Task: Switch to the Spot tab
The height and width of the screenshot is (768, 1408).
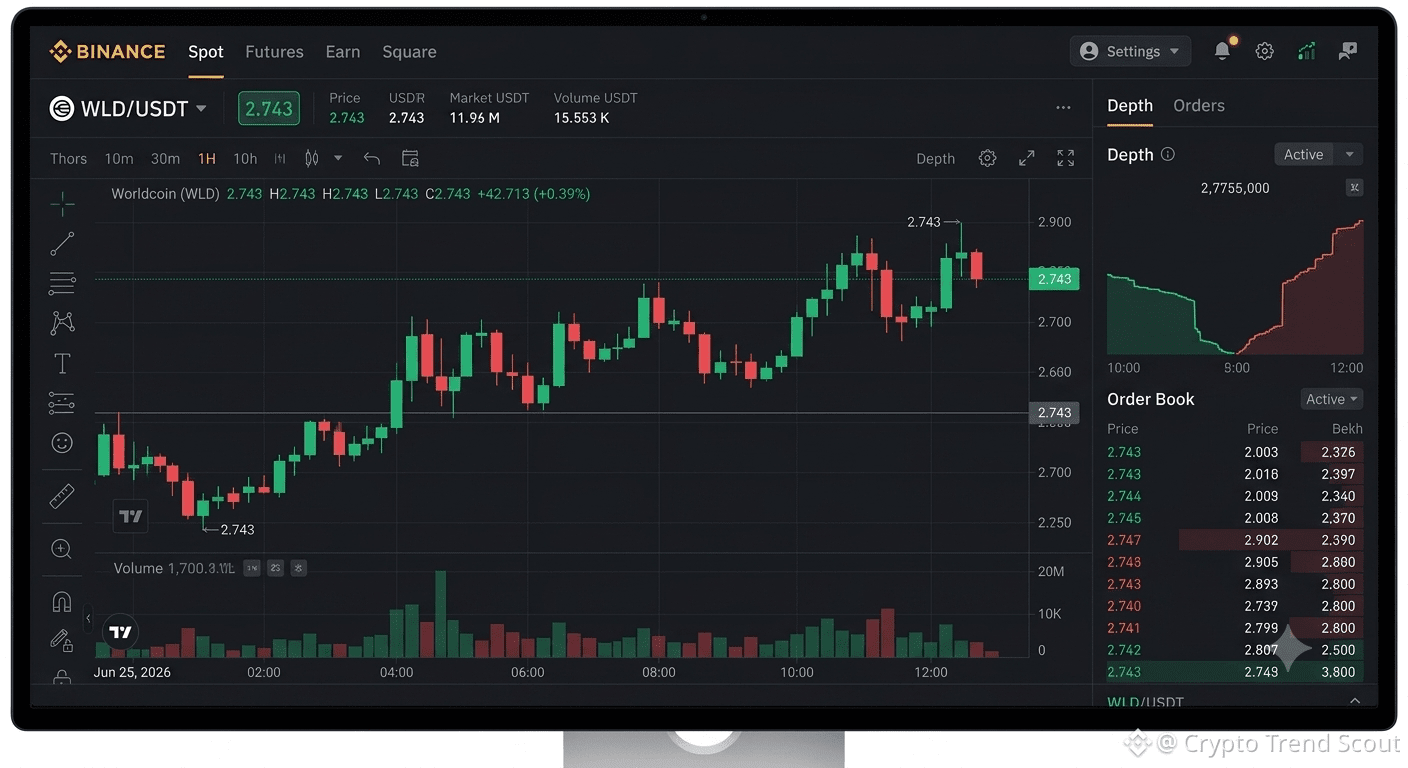Action: click(206, 52)
